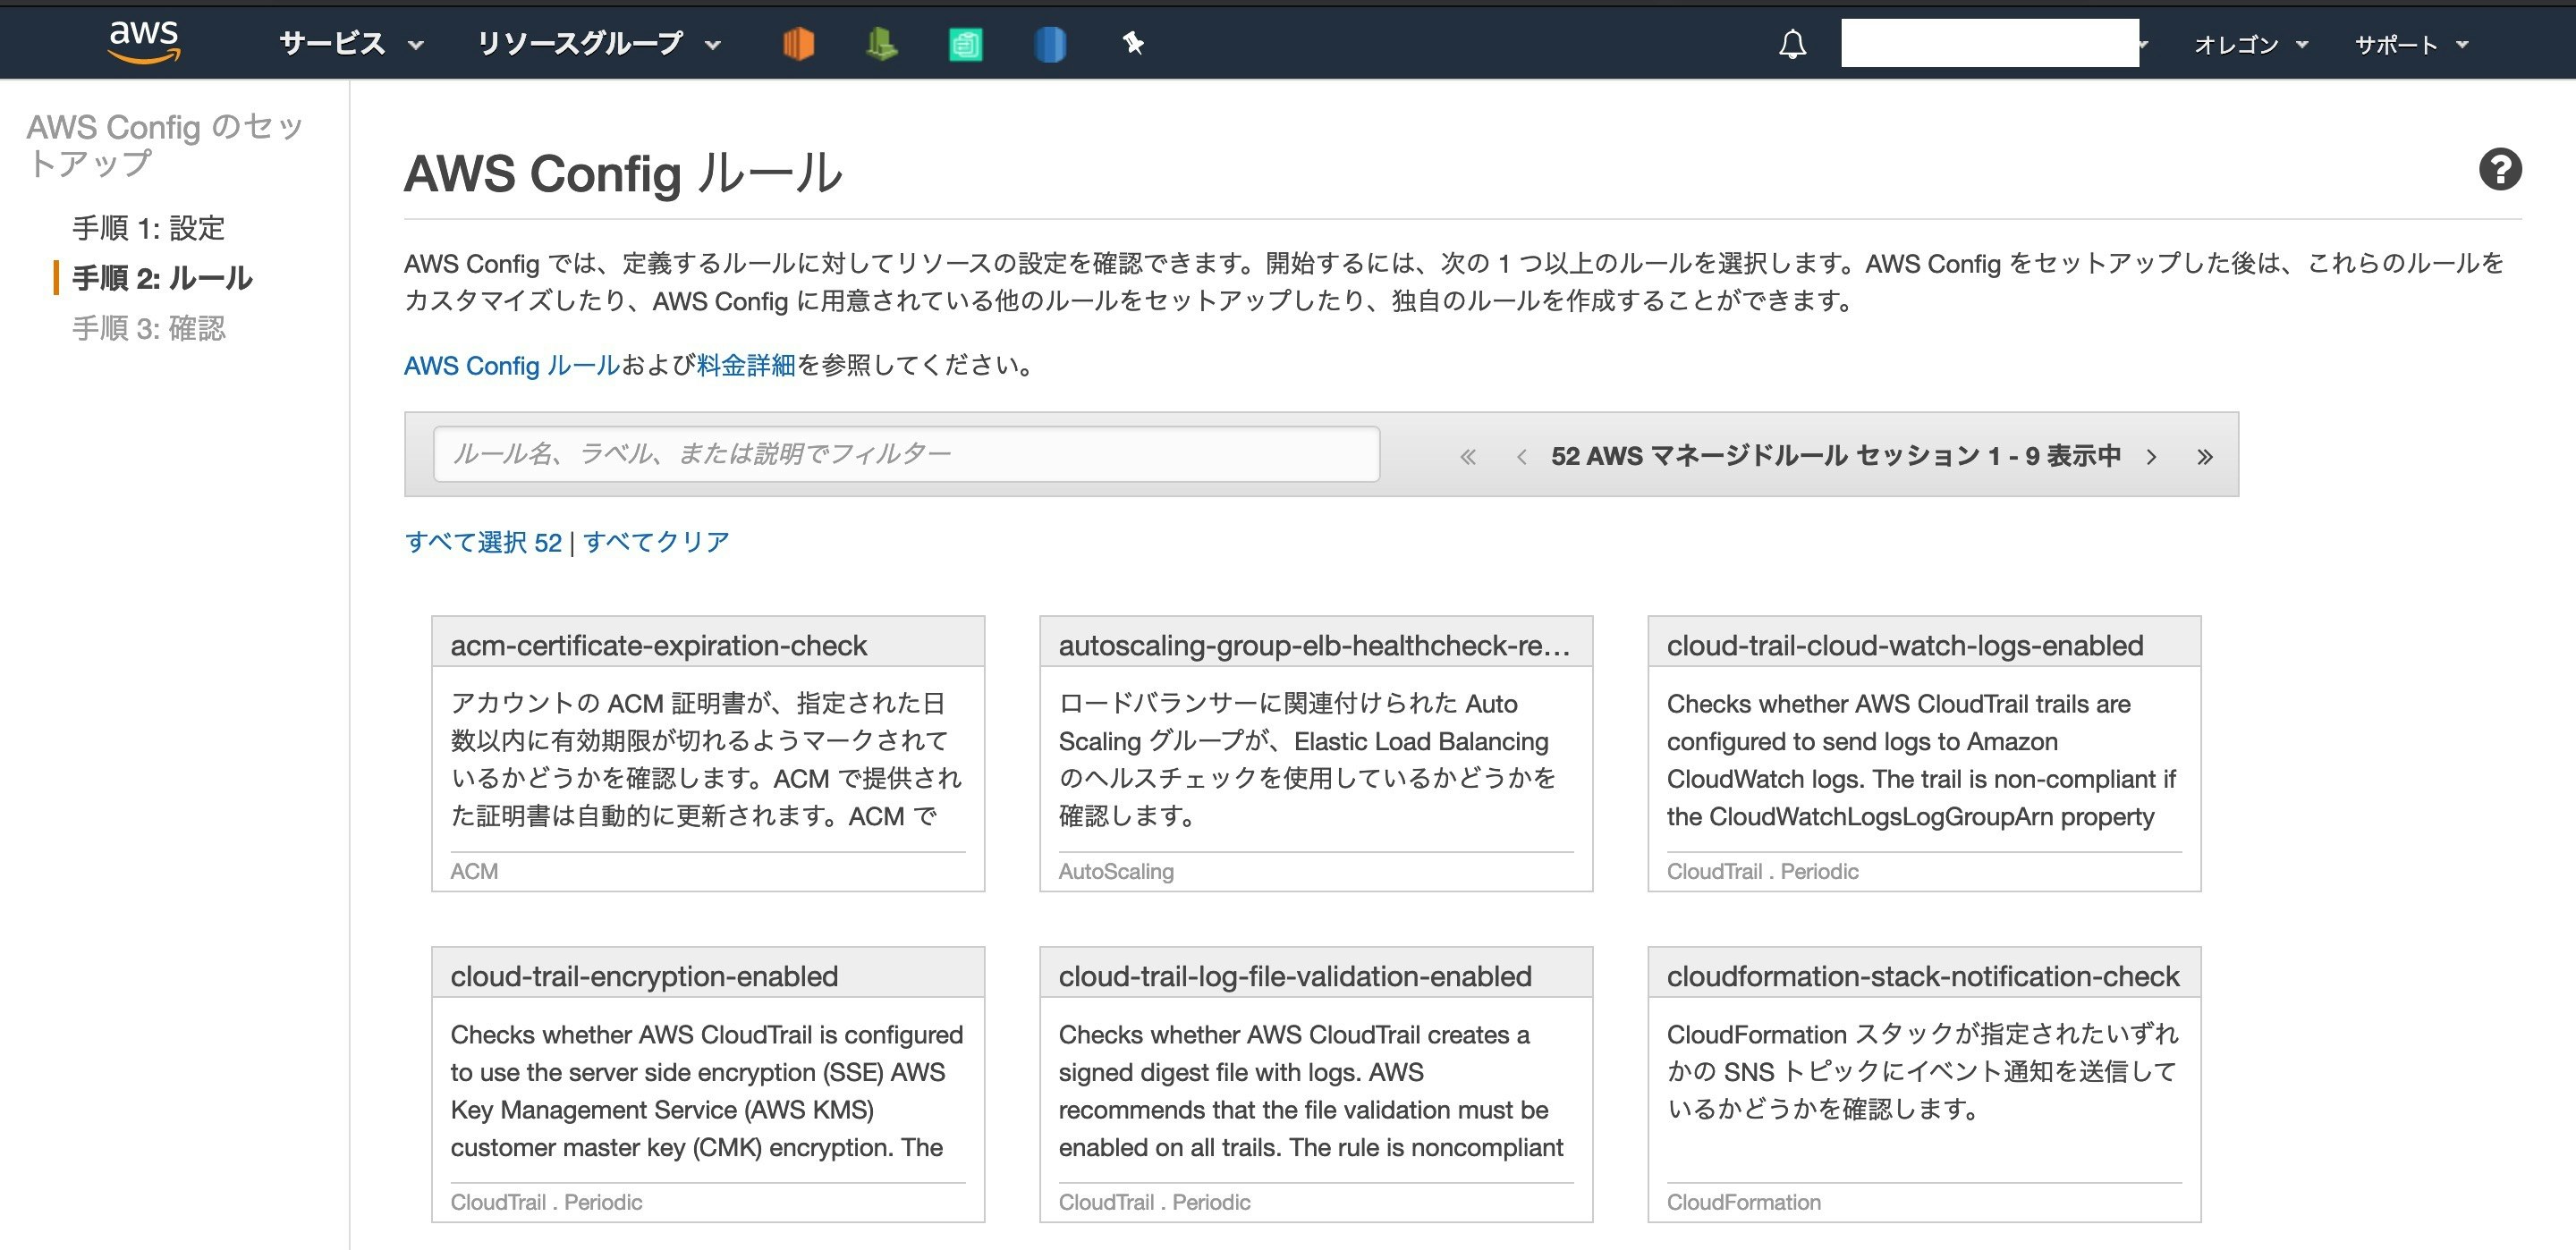Image resolution: width=2576 pixels, height=1250 pixels.
Task: Click the AutoScaling label text
Action: pos(1116,871)
